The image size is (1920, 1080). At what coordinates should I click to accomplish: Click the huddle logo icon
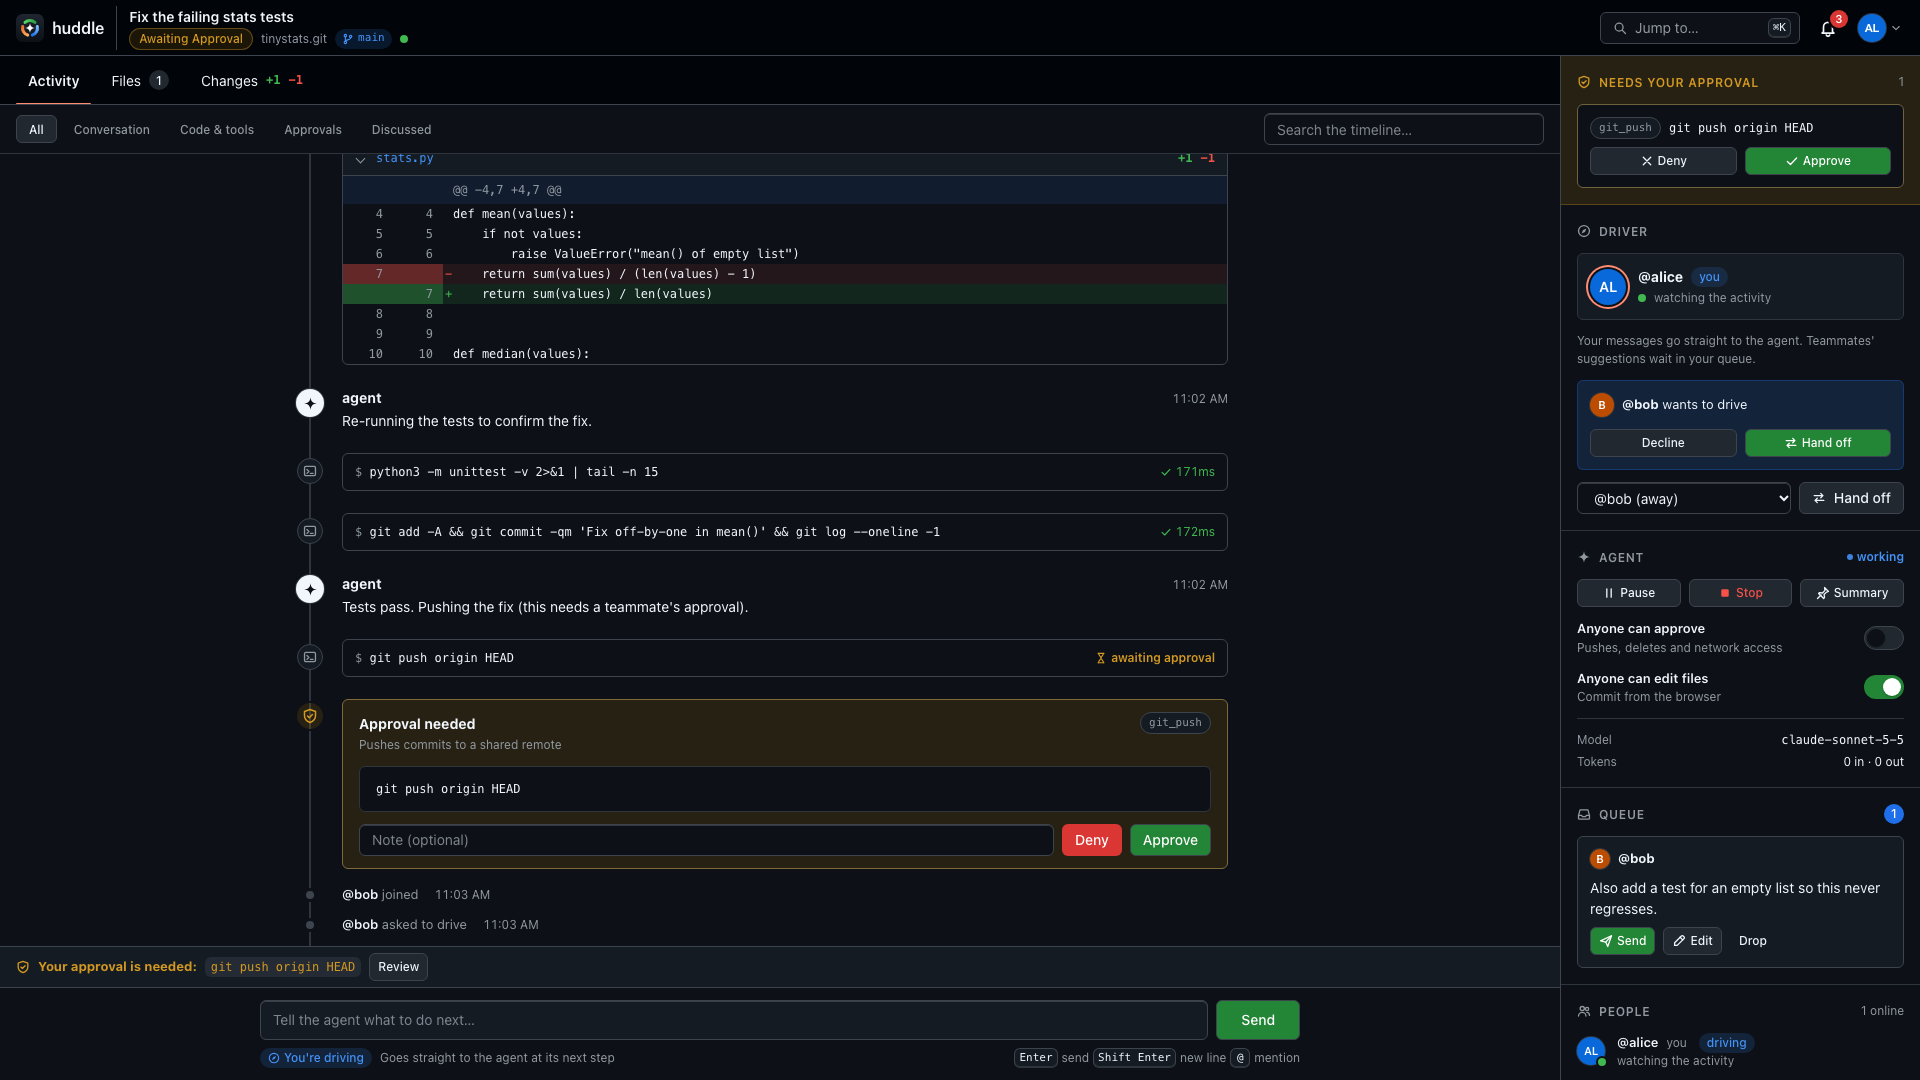pos(30,28)
